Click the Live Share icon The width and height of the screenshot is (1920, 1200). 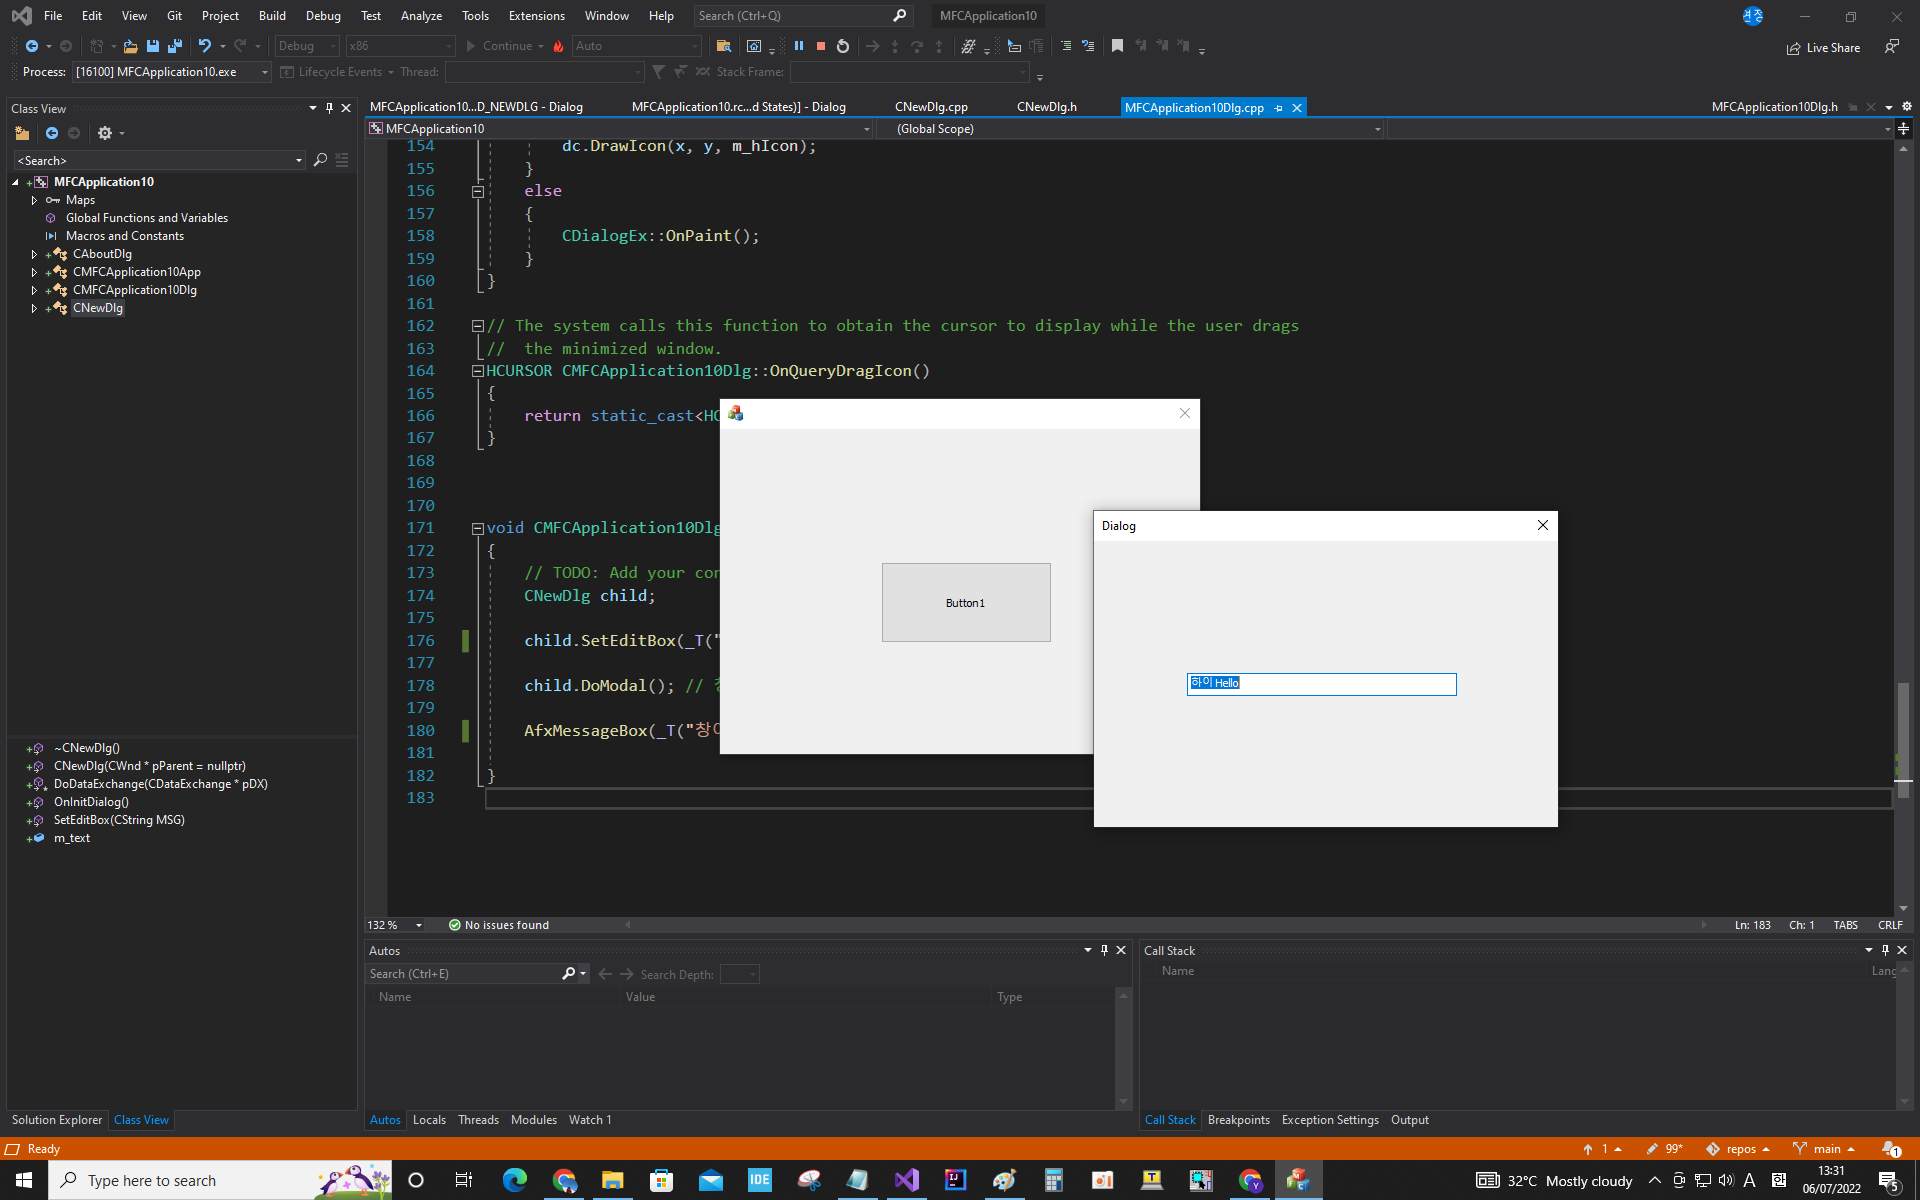pyautogui.click(x=1823, y=48)
